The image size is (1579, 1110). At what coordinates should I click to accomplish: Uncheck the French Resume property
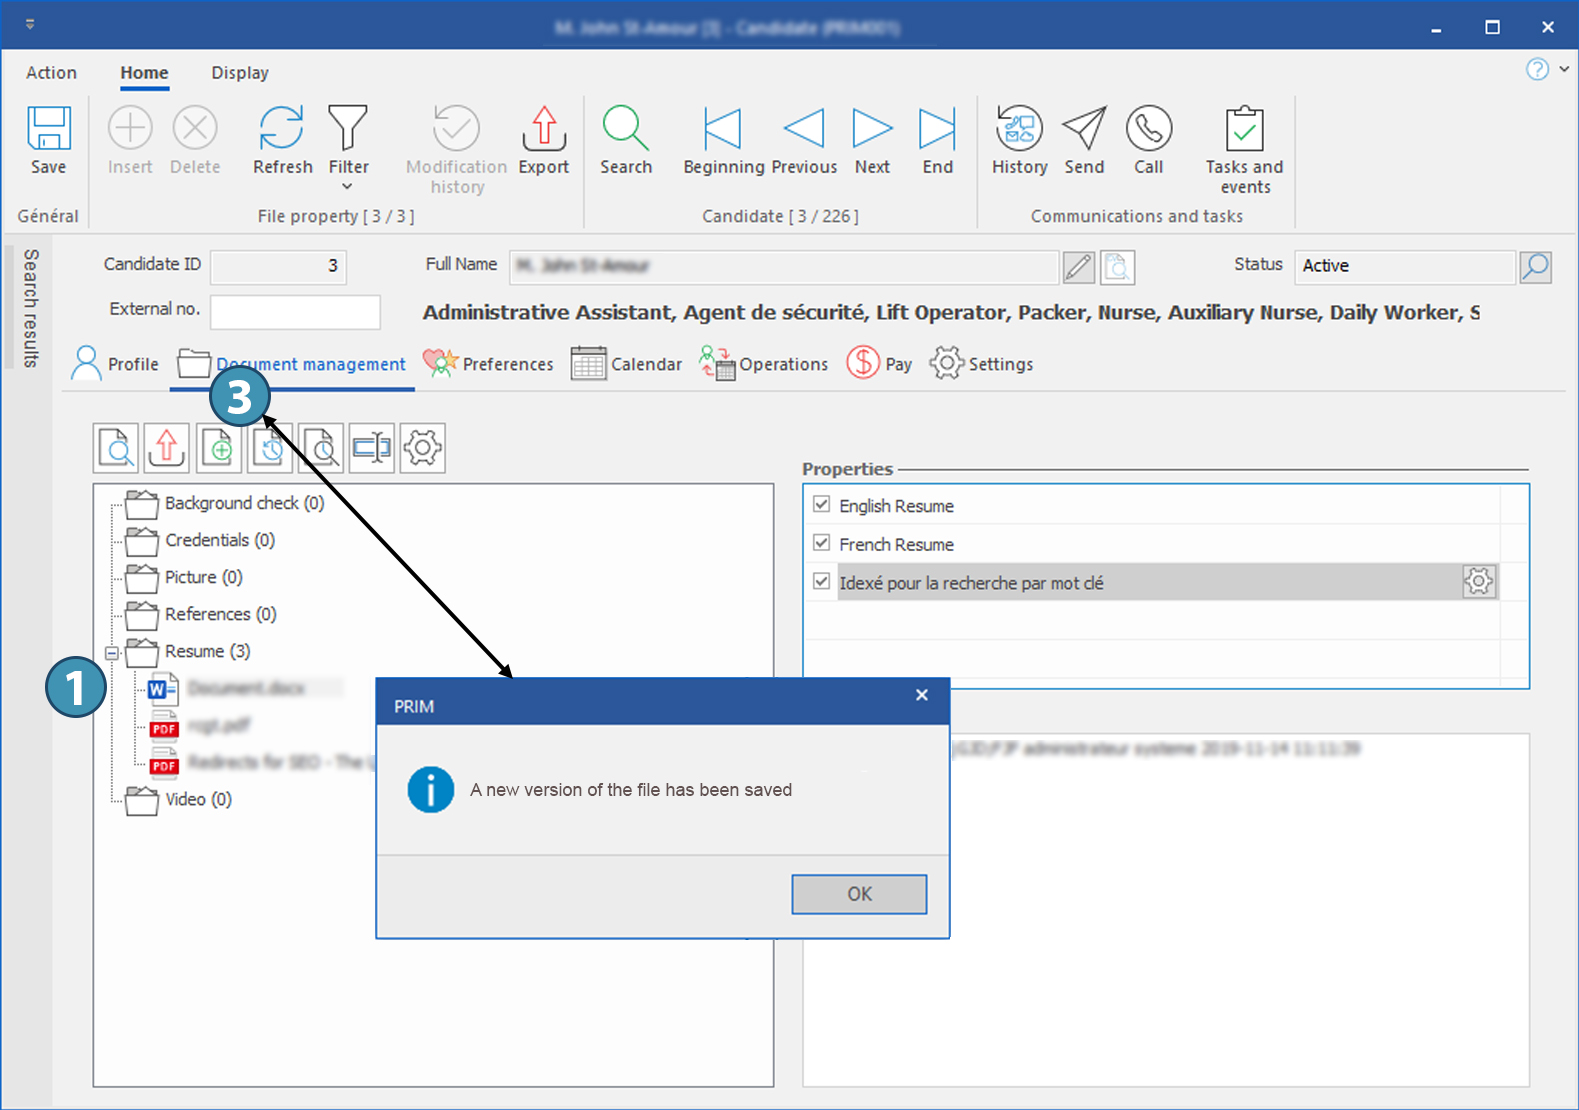[x=822, y=543]
